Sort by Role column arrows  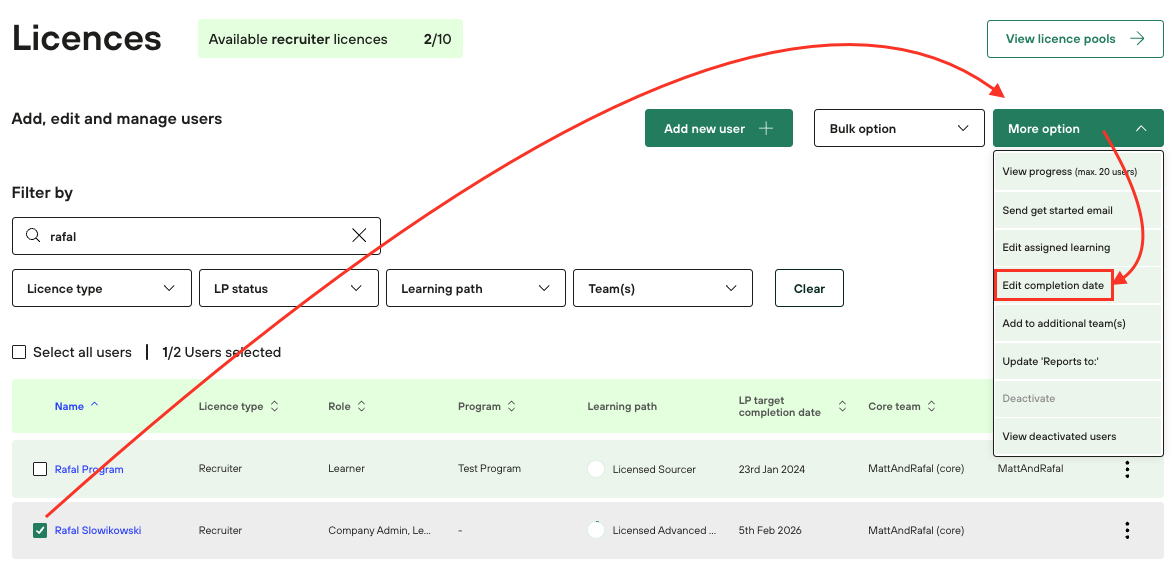pyautogui.click(x=362, y=407)
